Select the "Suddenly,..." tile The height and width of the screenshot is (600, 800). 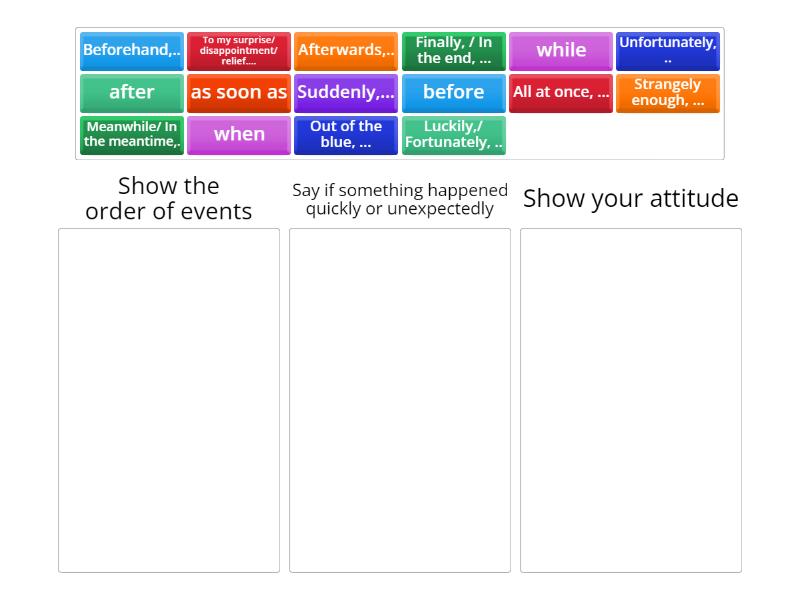tap(346, 93)
